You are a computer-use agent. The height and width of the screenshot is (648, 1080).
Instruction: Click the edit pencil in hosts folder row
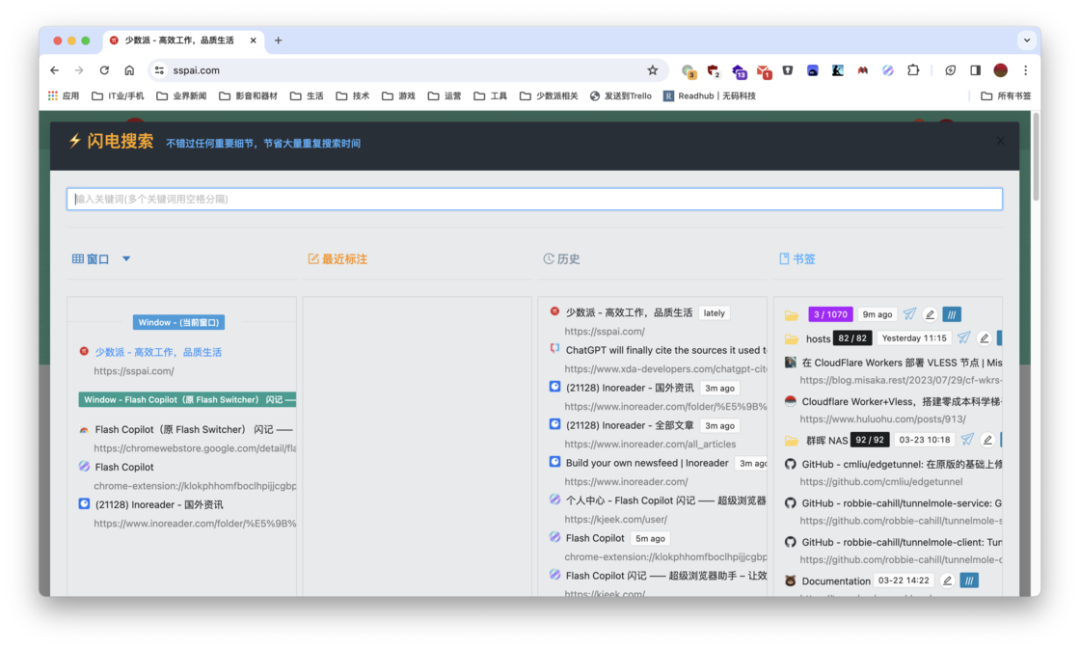984,338
